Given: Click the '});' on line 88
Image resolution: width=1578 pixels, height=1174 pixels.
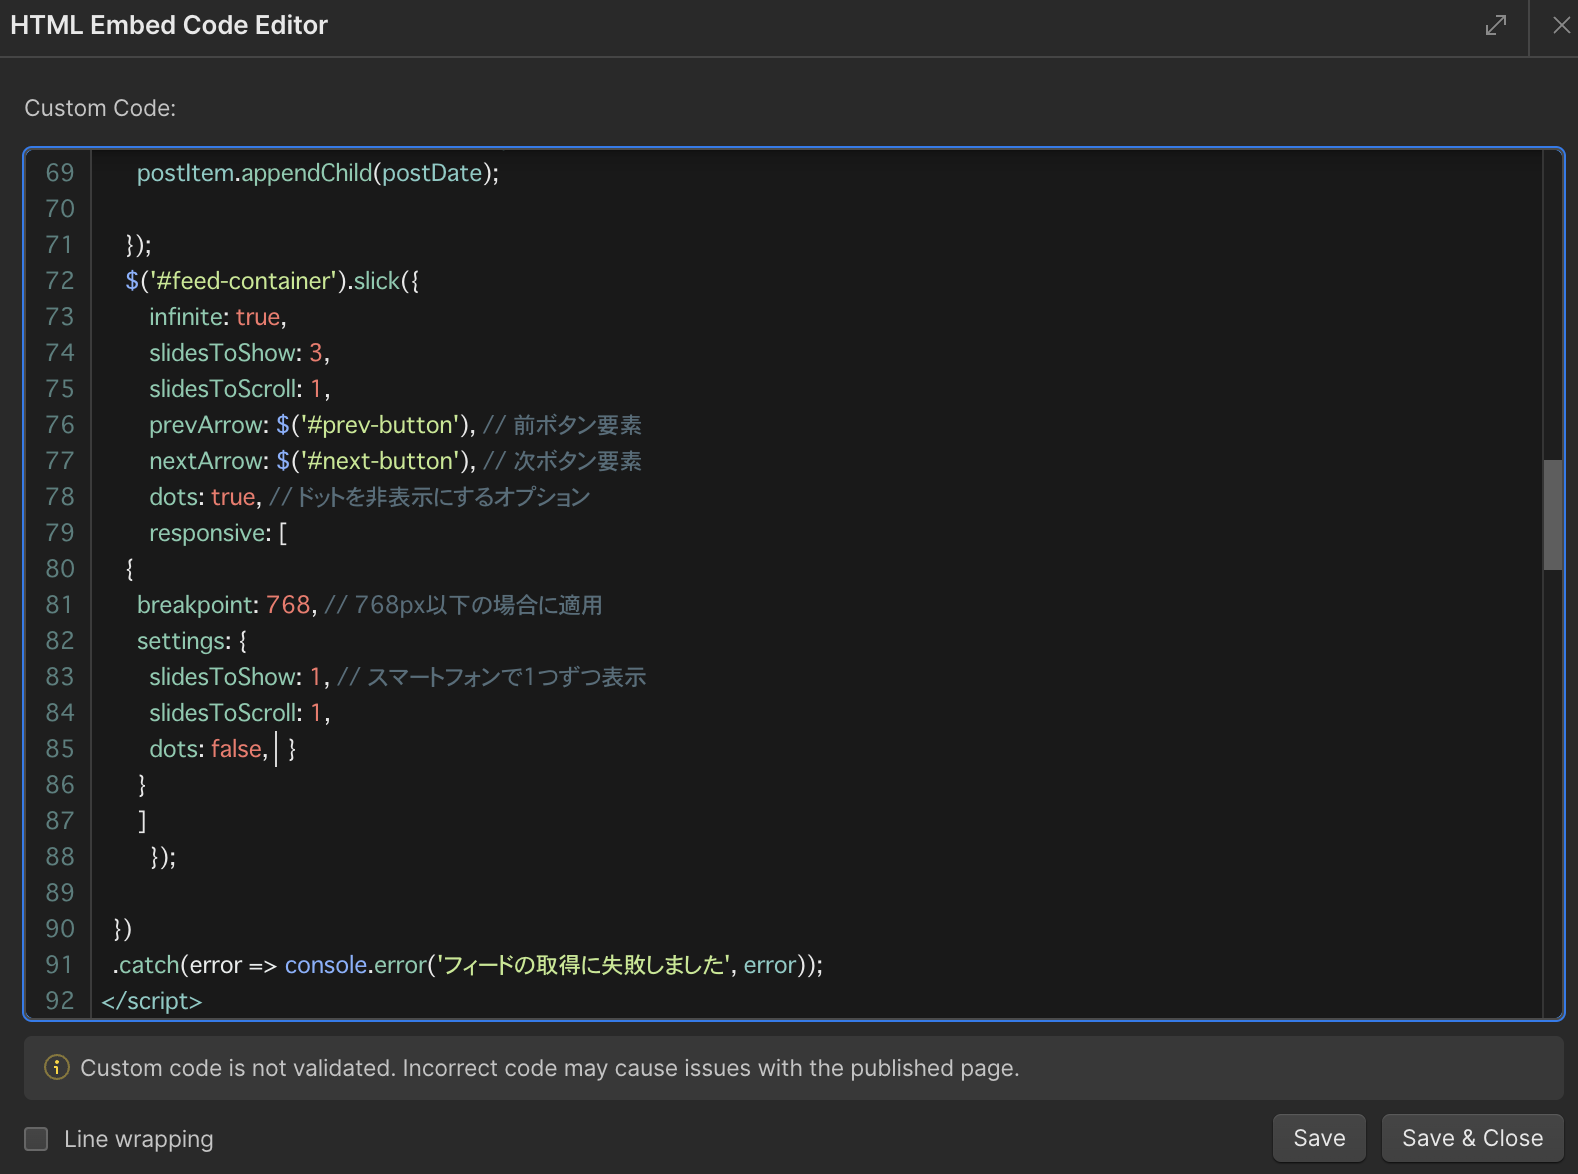Looking at the screenshot, I should pos(163,857).
